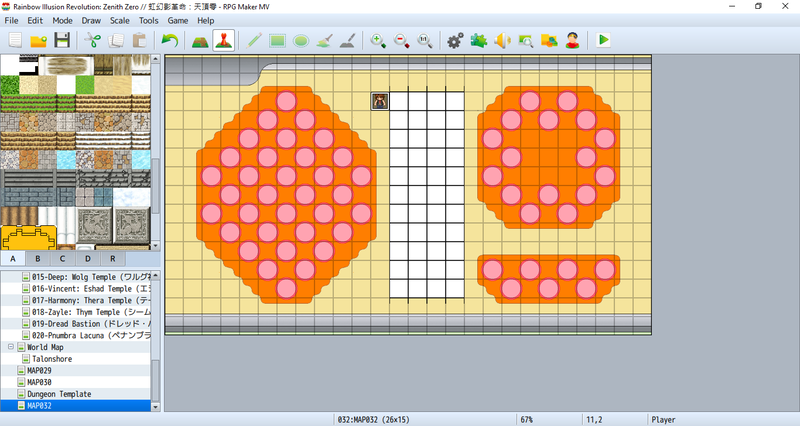The image size is (800, 426).
Task: Open the Plugin Manager puzzle icon
Action: point(479,41)
